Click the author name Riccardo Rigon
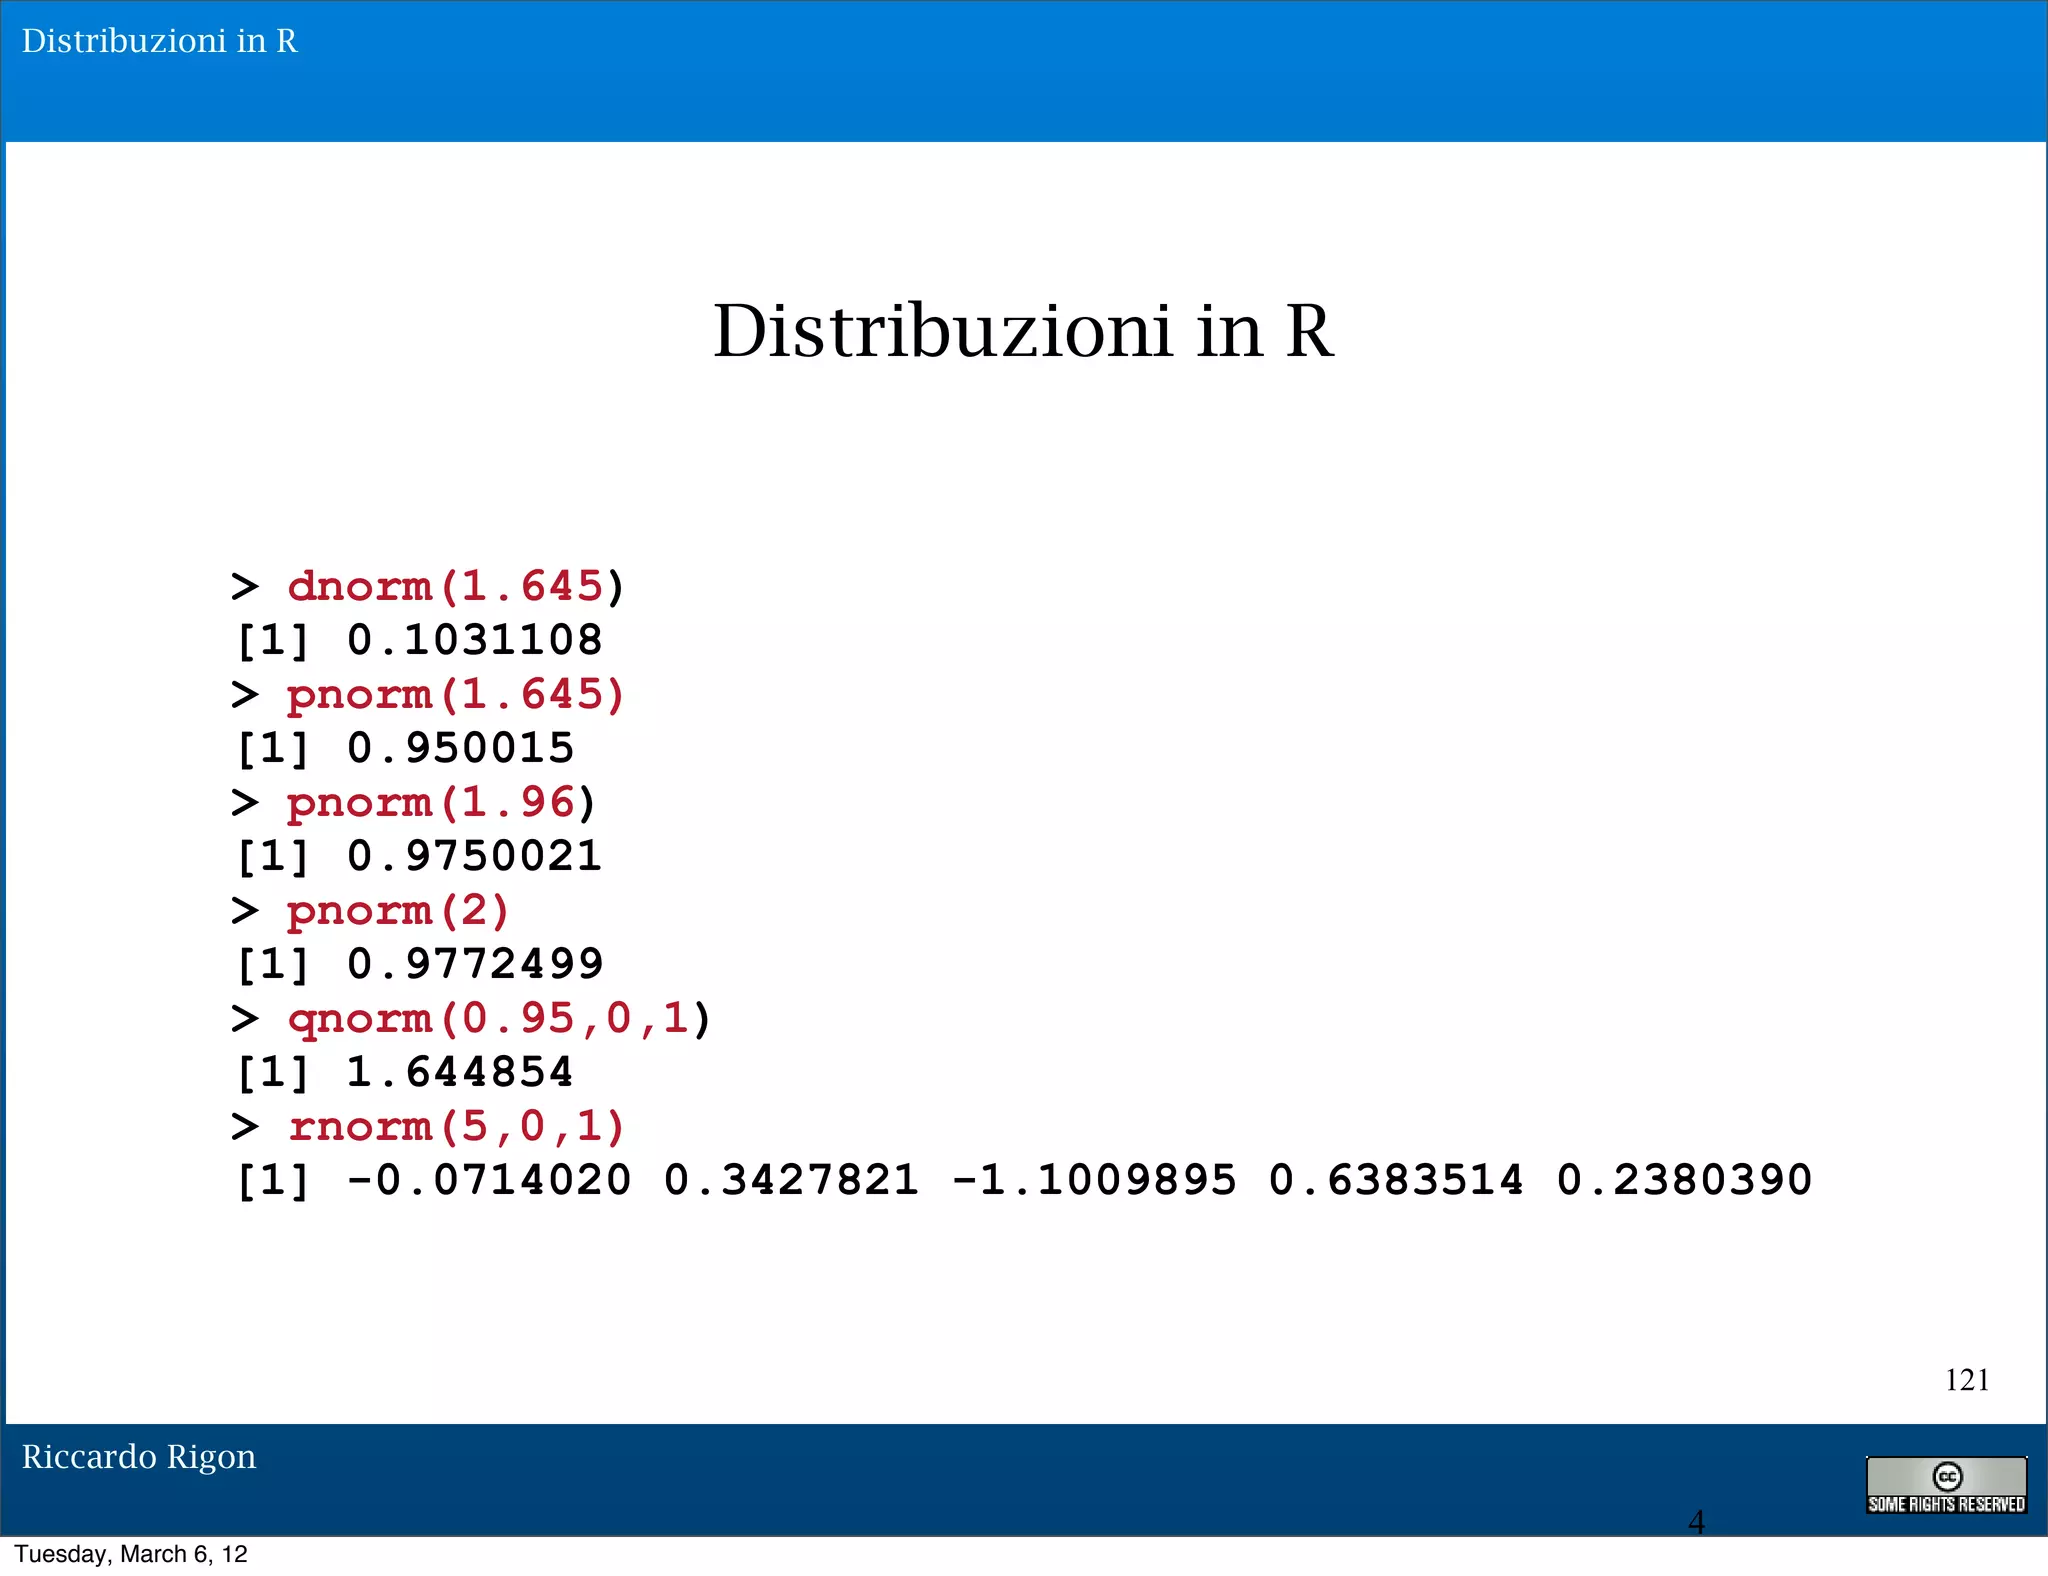2048x1576 pixels. coord(139,1457)
